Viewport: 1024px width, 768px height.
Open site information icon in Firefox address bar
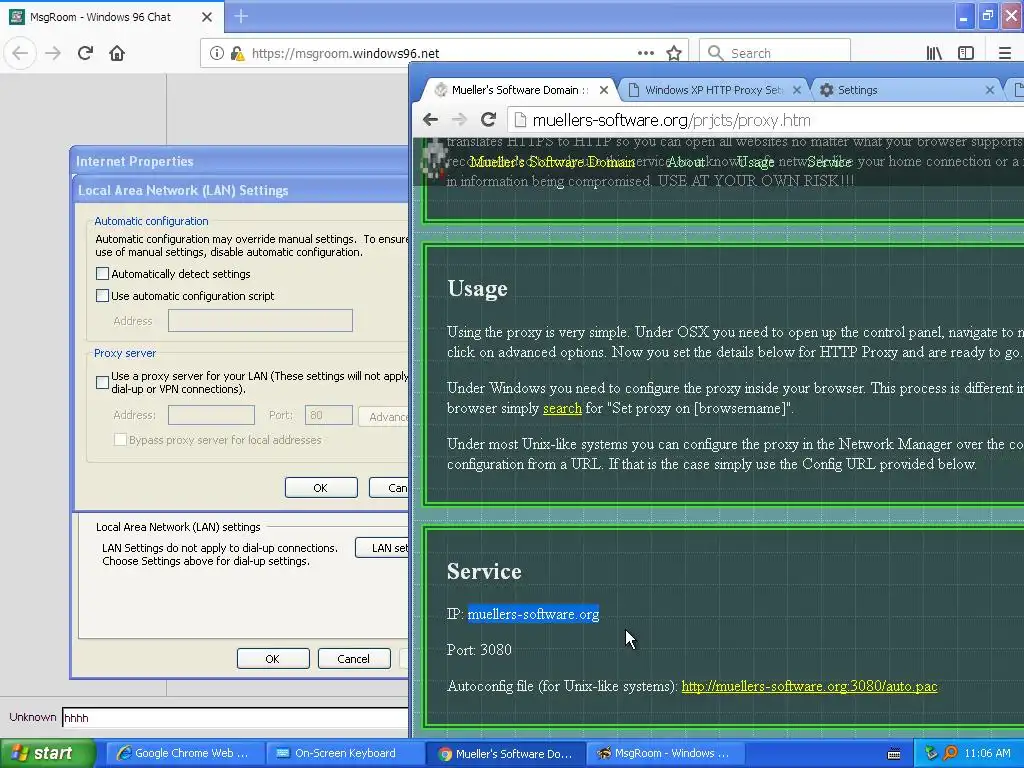(x=217, y=53)
